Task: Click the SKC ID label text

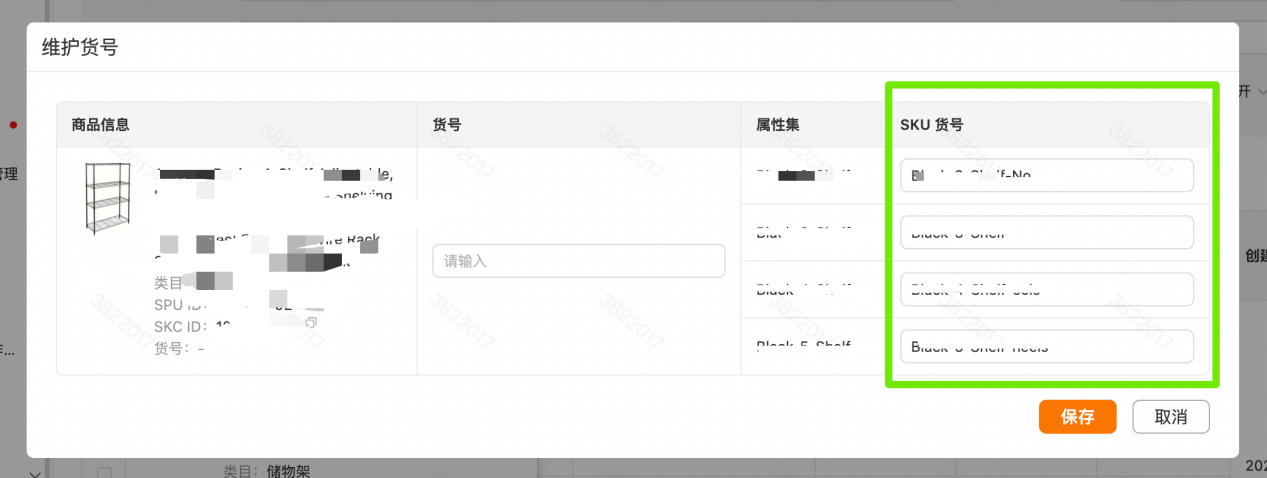Action: click(x=181, y=326)
